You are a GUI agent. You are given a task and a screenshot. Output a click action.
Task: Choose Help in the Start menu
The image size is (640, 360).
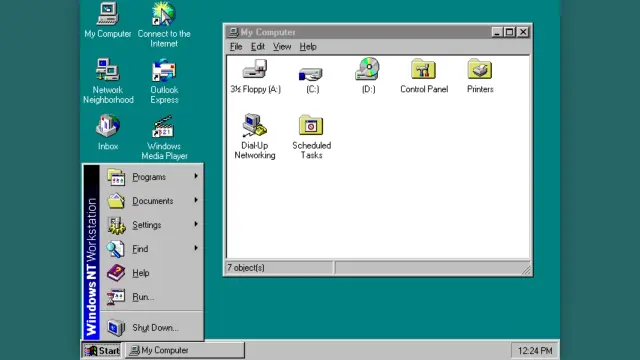pos(151,273)
